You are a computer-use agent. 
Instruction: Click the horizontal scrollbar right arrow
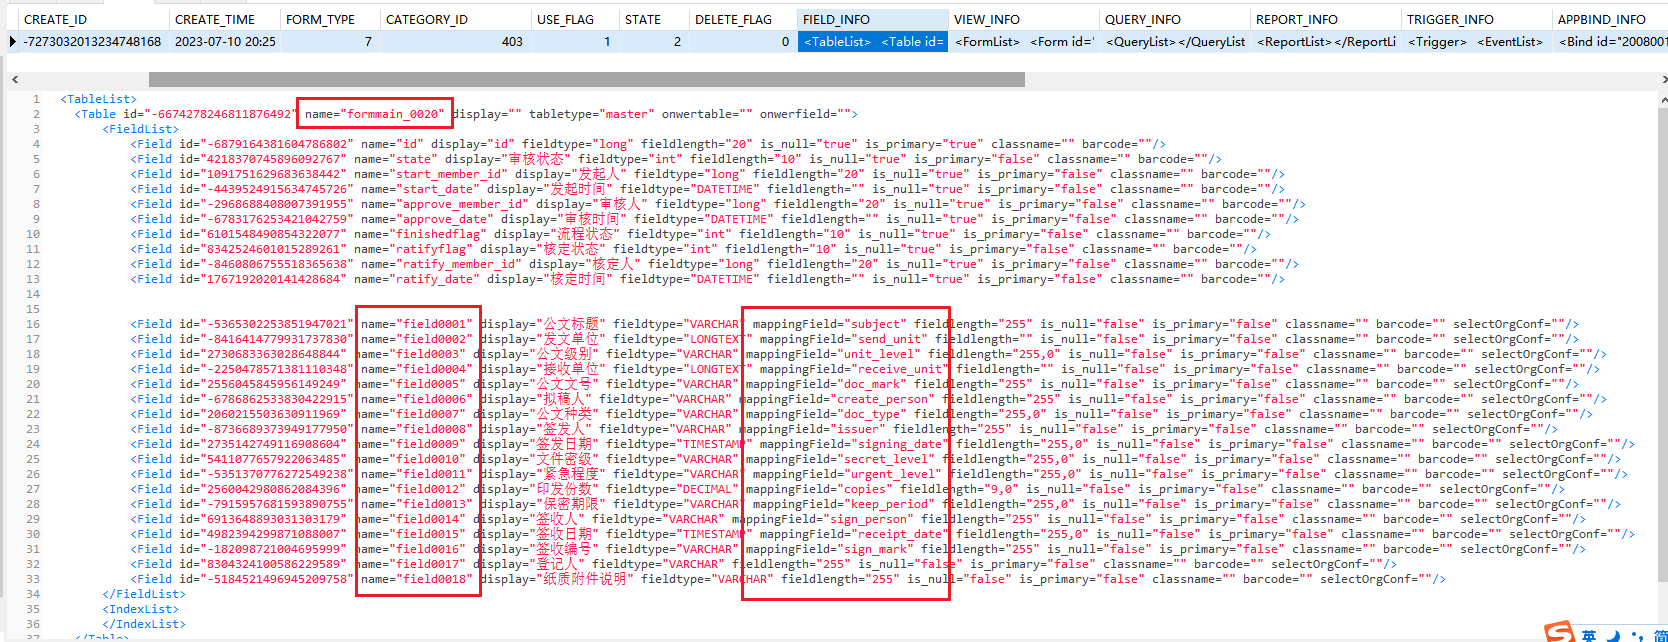tap(1663, 79)
